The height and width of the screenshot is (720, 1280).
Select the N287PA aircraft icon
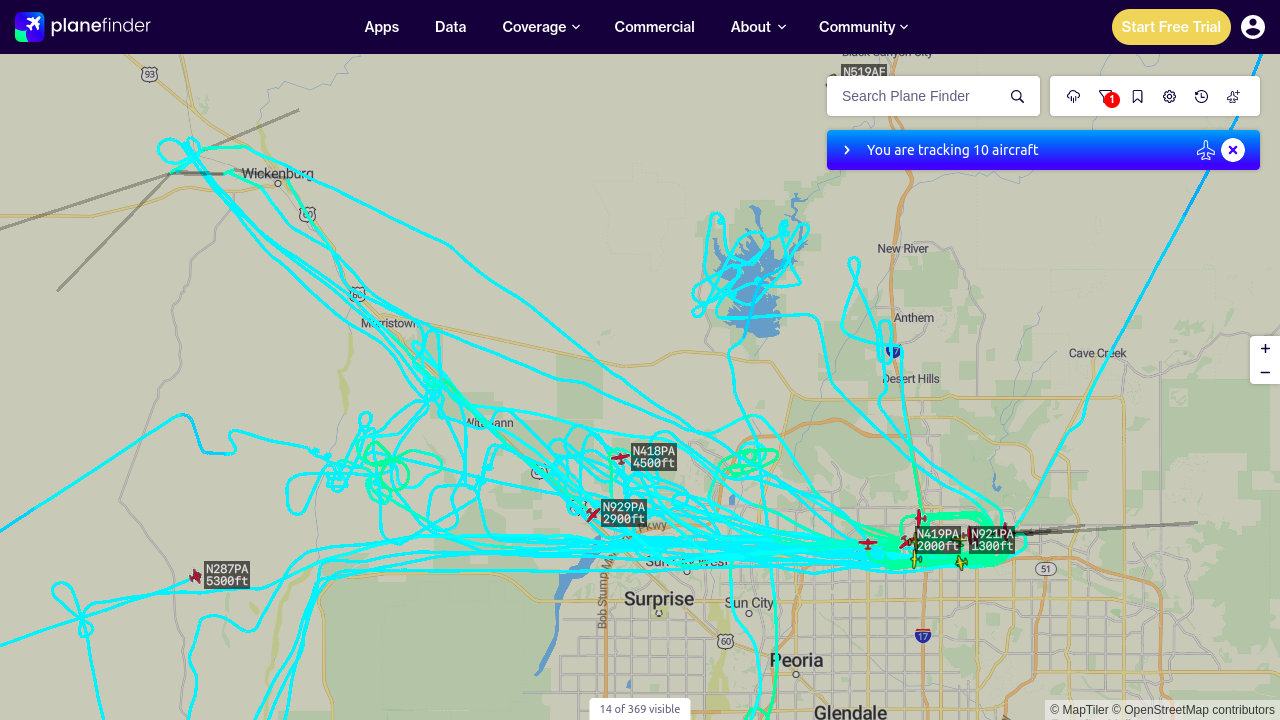coord(195,576)
